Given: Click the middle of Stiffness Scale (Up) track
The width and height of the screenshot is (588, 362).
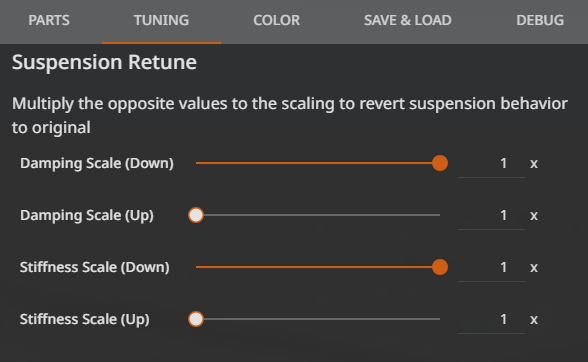Looking at the screenshot, I should [x=318, y=319].
